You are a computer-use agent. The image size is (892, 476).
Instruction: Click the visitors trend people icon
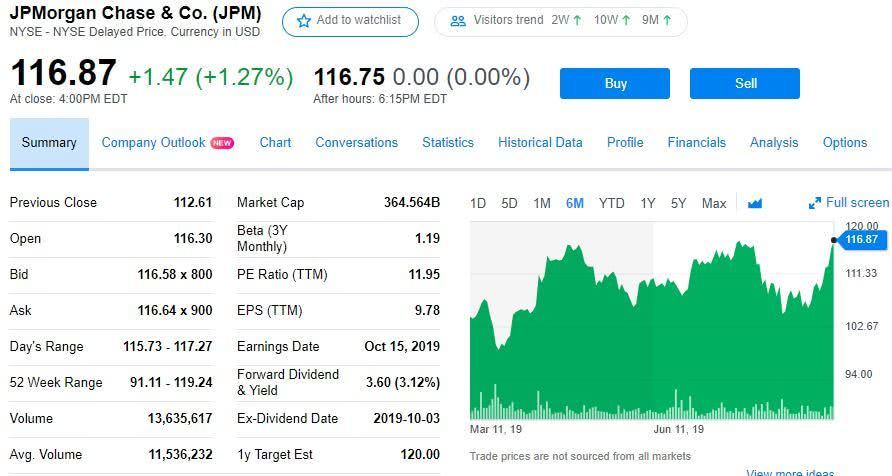coord(458,21)
